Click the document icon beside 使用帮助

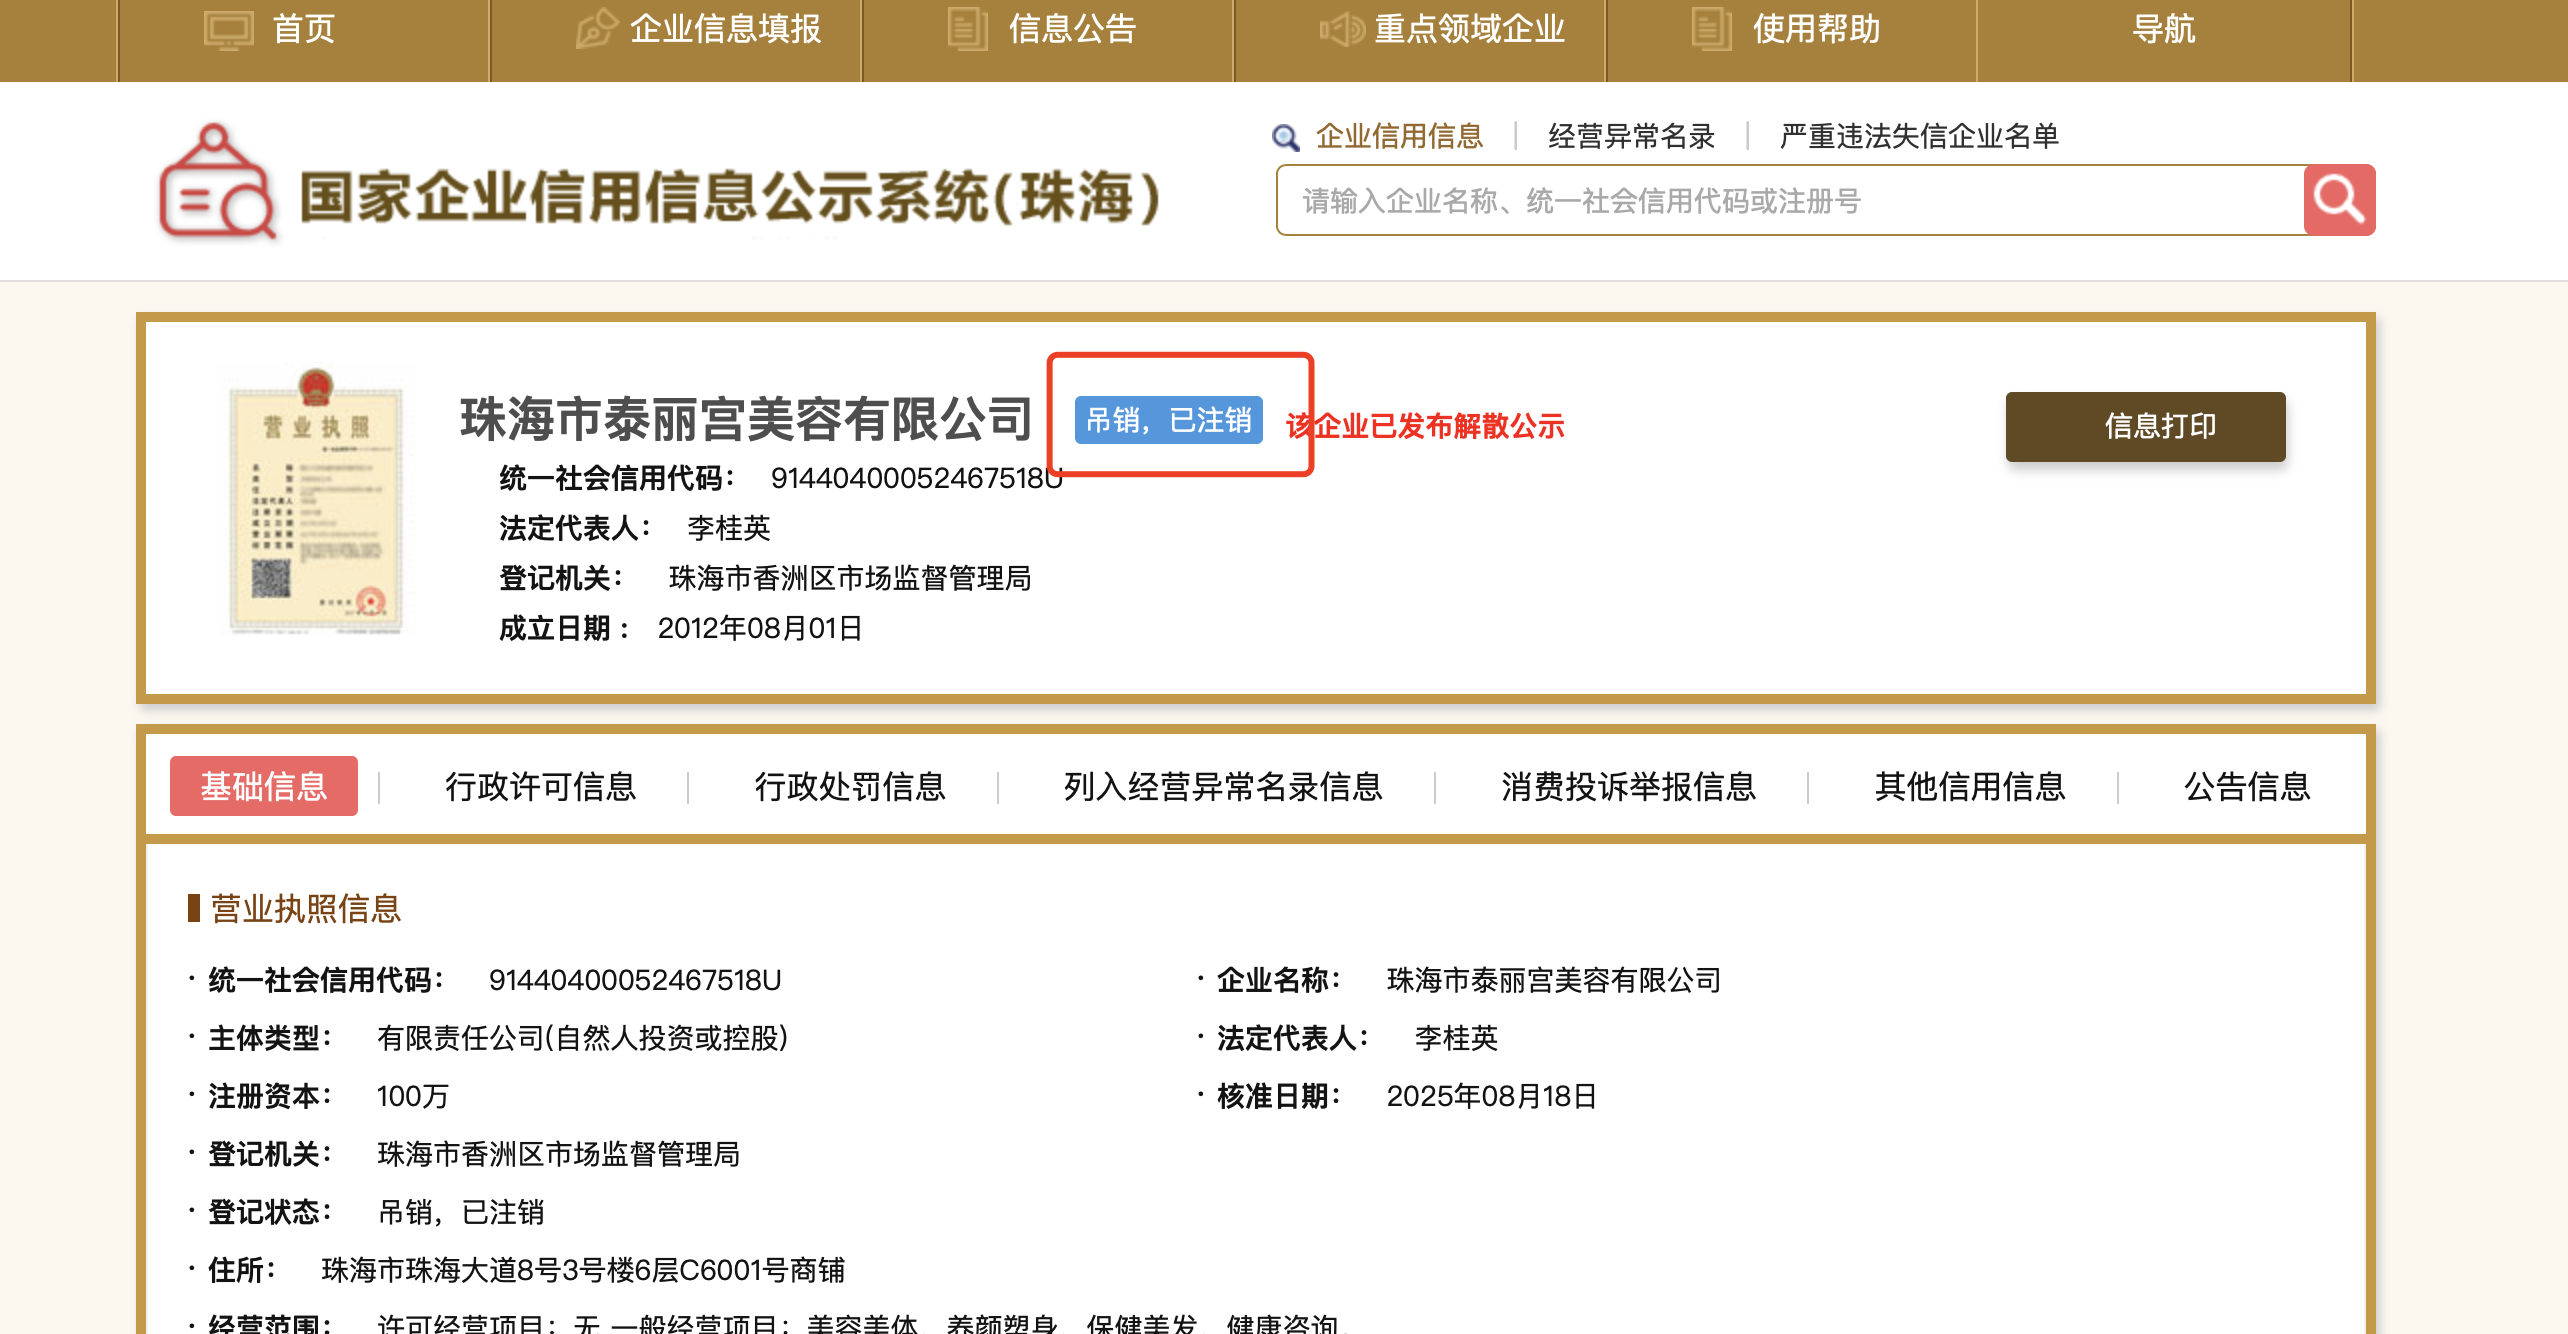coord(1711,29)
